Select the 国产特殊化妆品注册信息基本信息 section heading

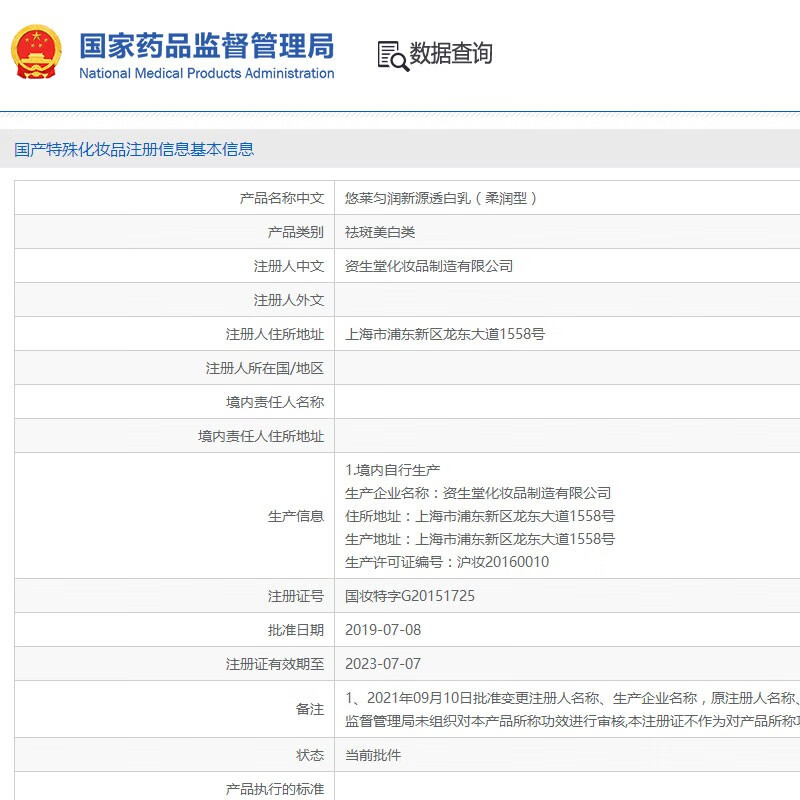click(134, 149)
